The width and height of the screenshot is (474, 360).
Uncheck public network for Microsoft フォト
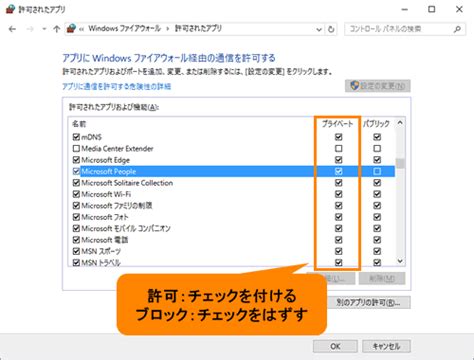click(377, 217)
